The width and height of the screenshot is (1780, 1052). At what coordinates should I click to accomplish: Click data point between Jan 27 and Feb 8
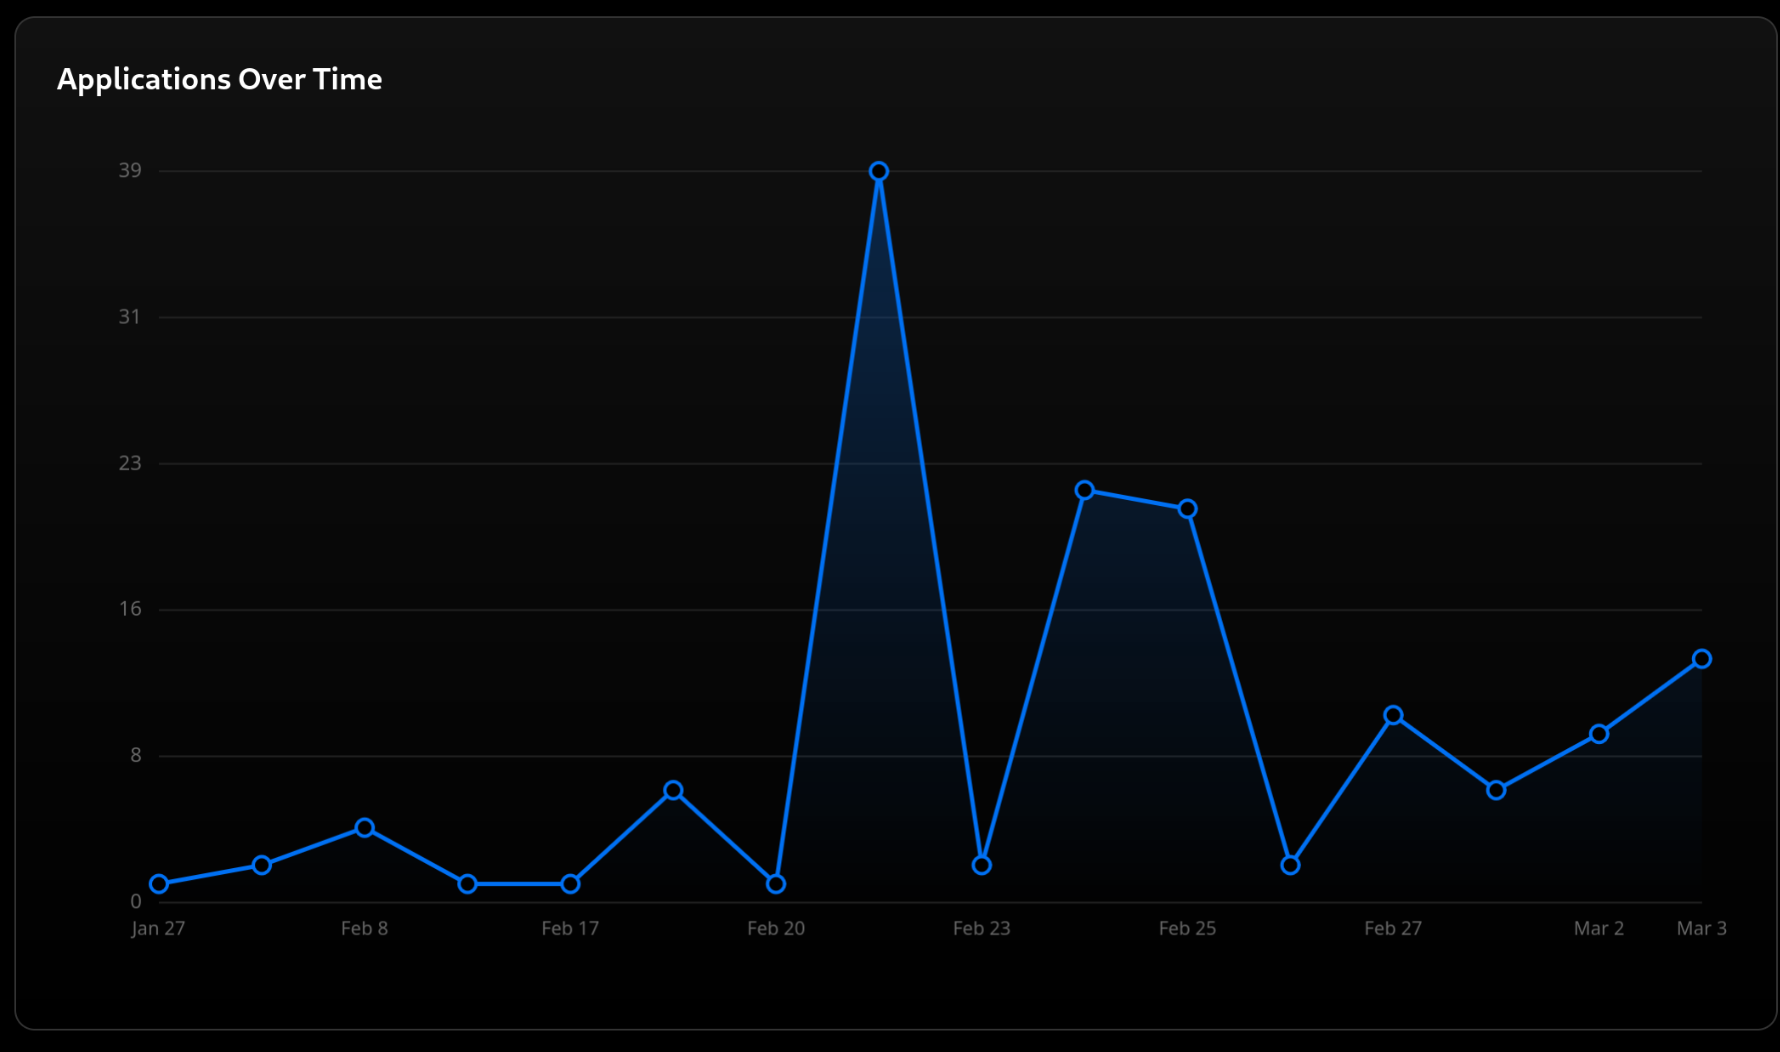pos(262,865)
